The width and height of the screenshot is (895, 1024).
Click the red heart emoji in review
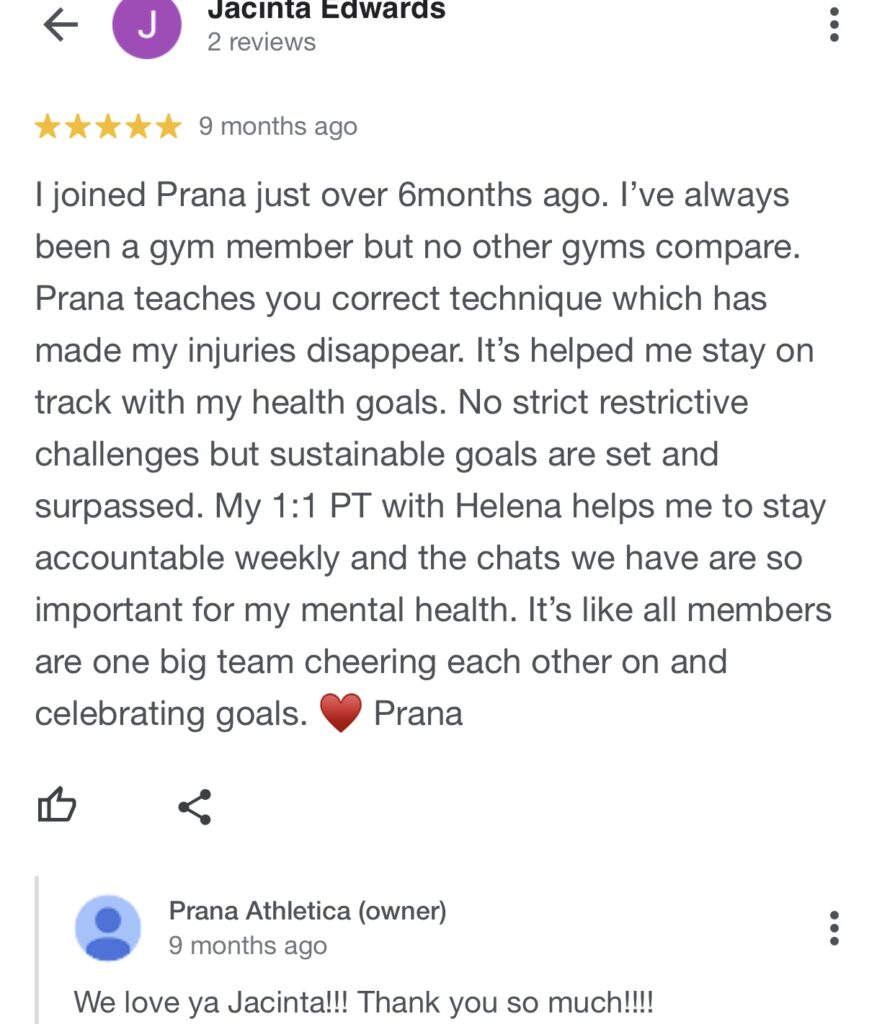click(x=340, y=714)
